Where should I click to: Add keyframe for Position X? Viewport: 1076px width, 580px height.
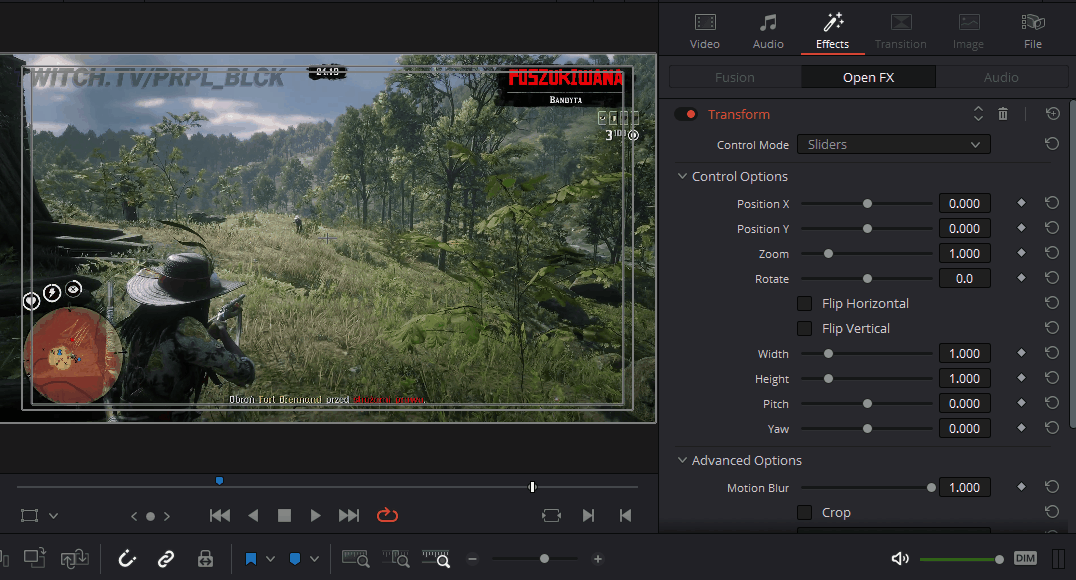pyautogui.click(x=1021, y=204)
